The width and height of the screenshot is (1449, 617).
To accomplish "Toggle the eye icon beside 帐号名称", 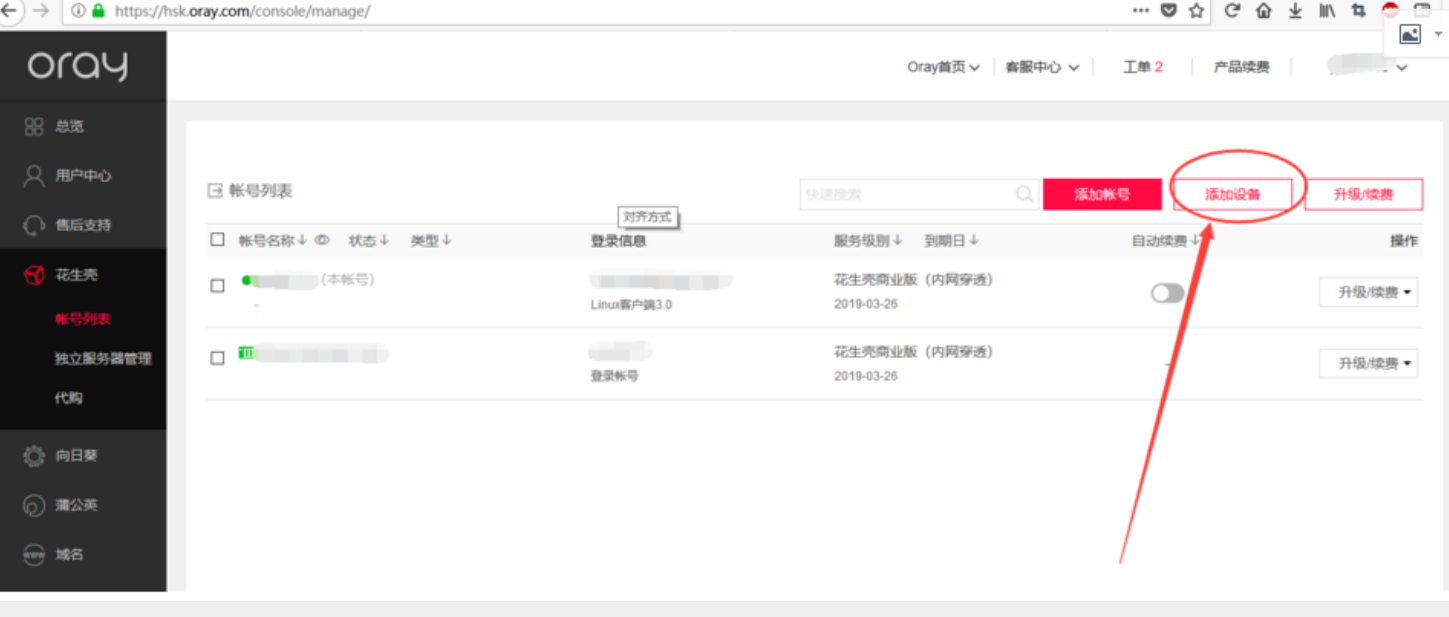I will 322,240.
